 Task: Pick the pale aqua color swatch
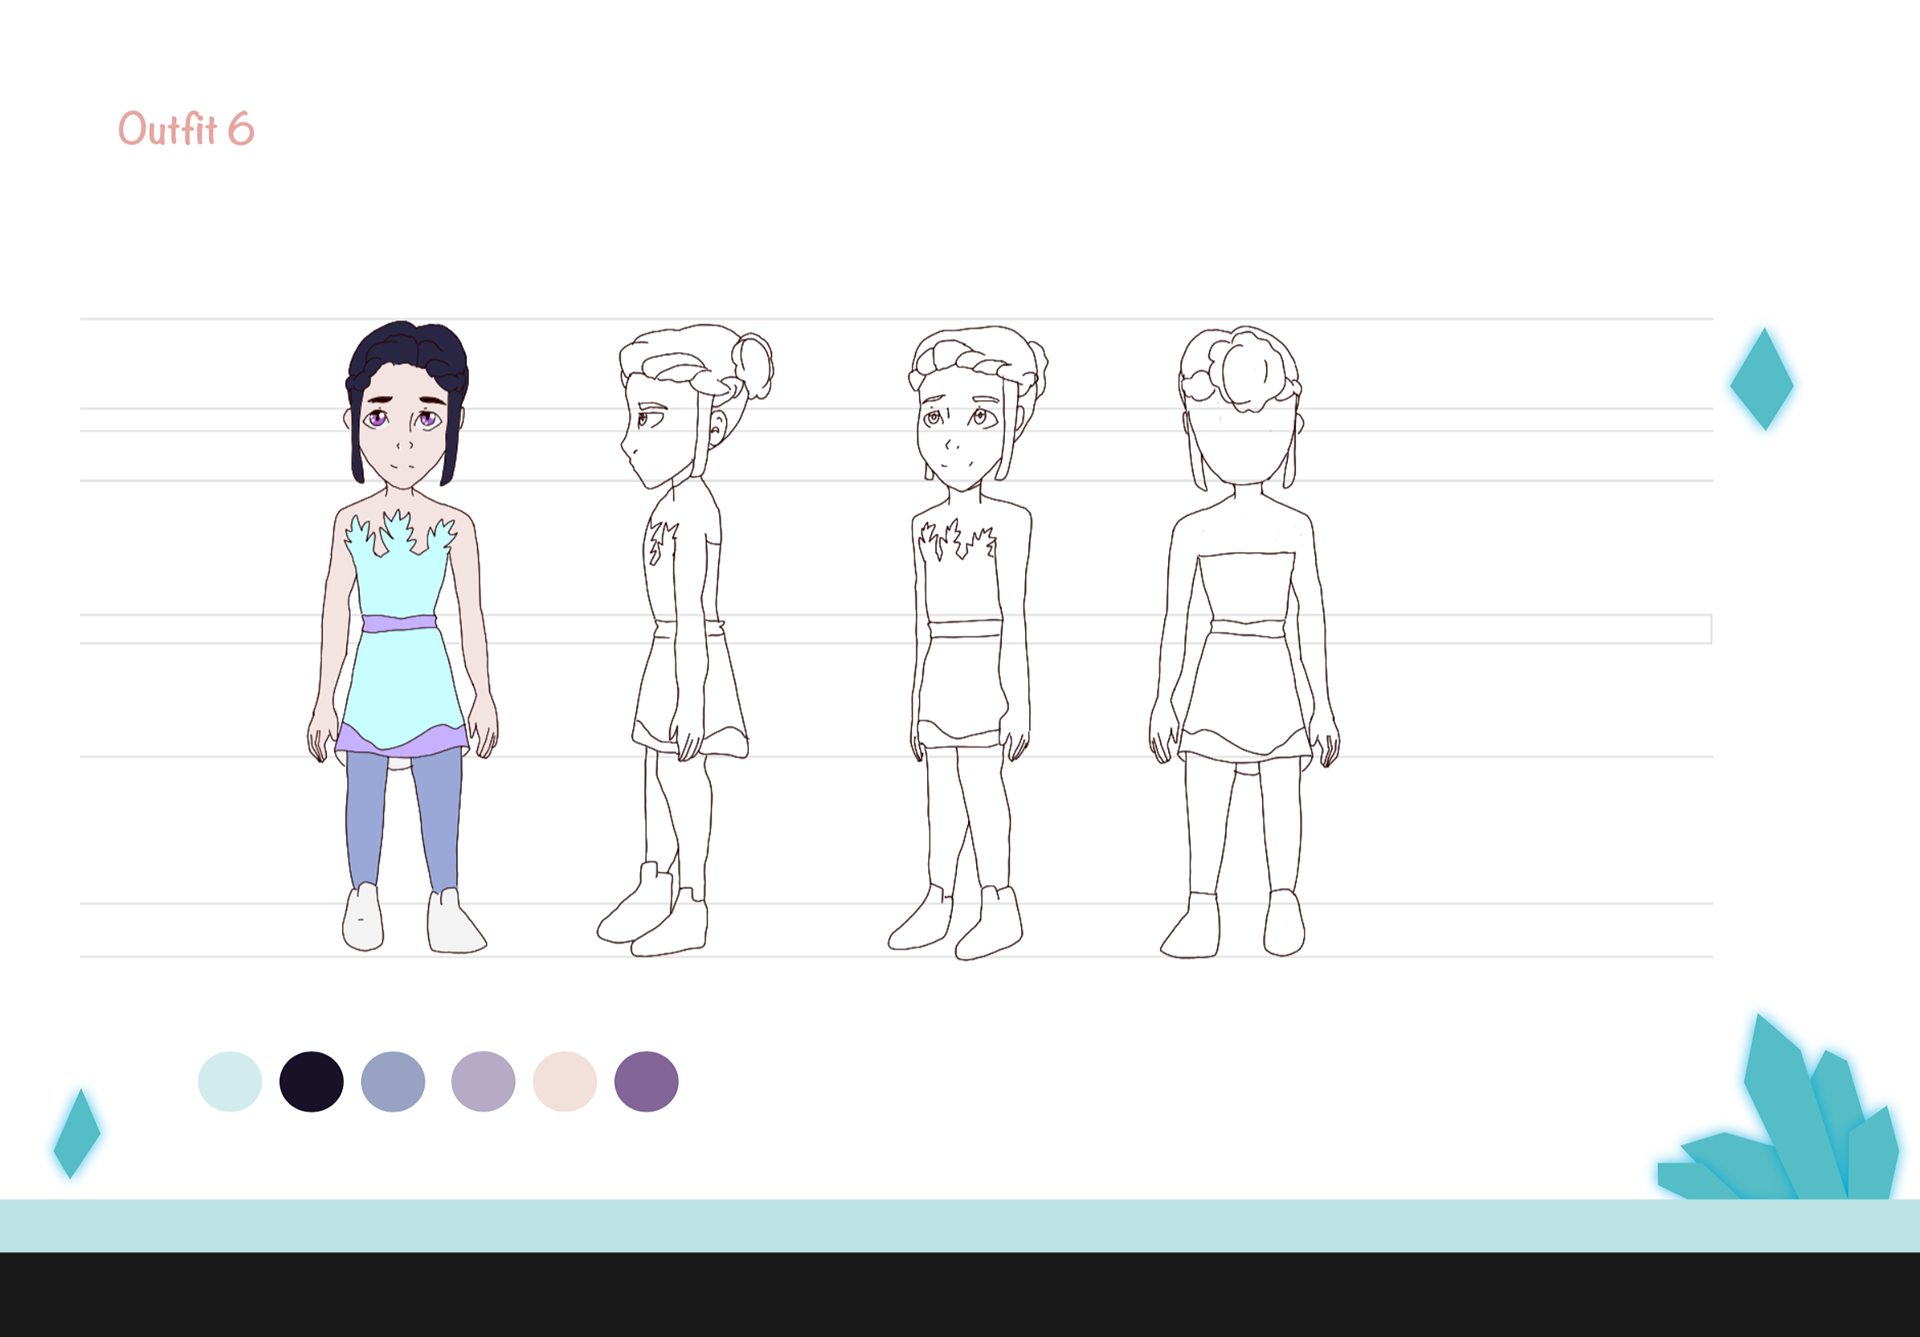point(230,1081)
